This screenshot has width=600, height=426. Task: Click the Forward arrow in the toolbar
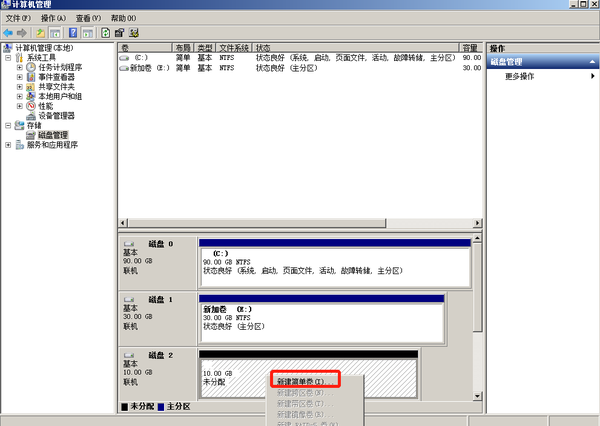22,33
